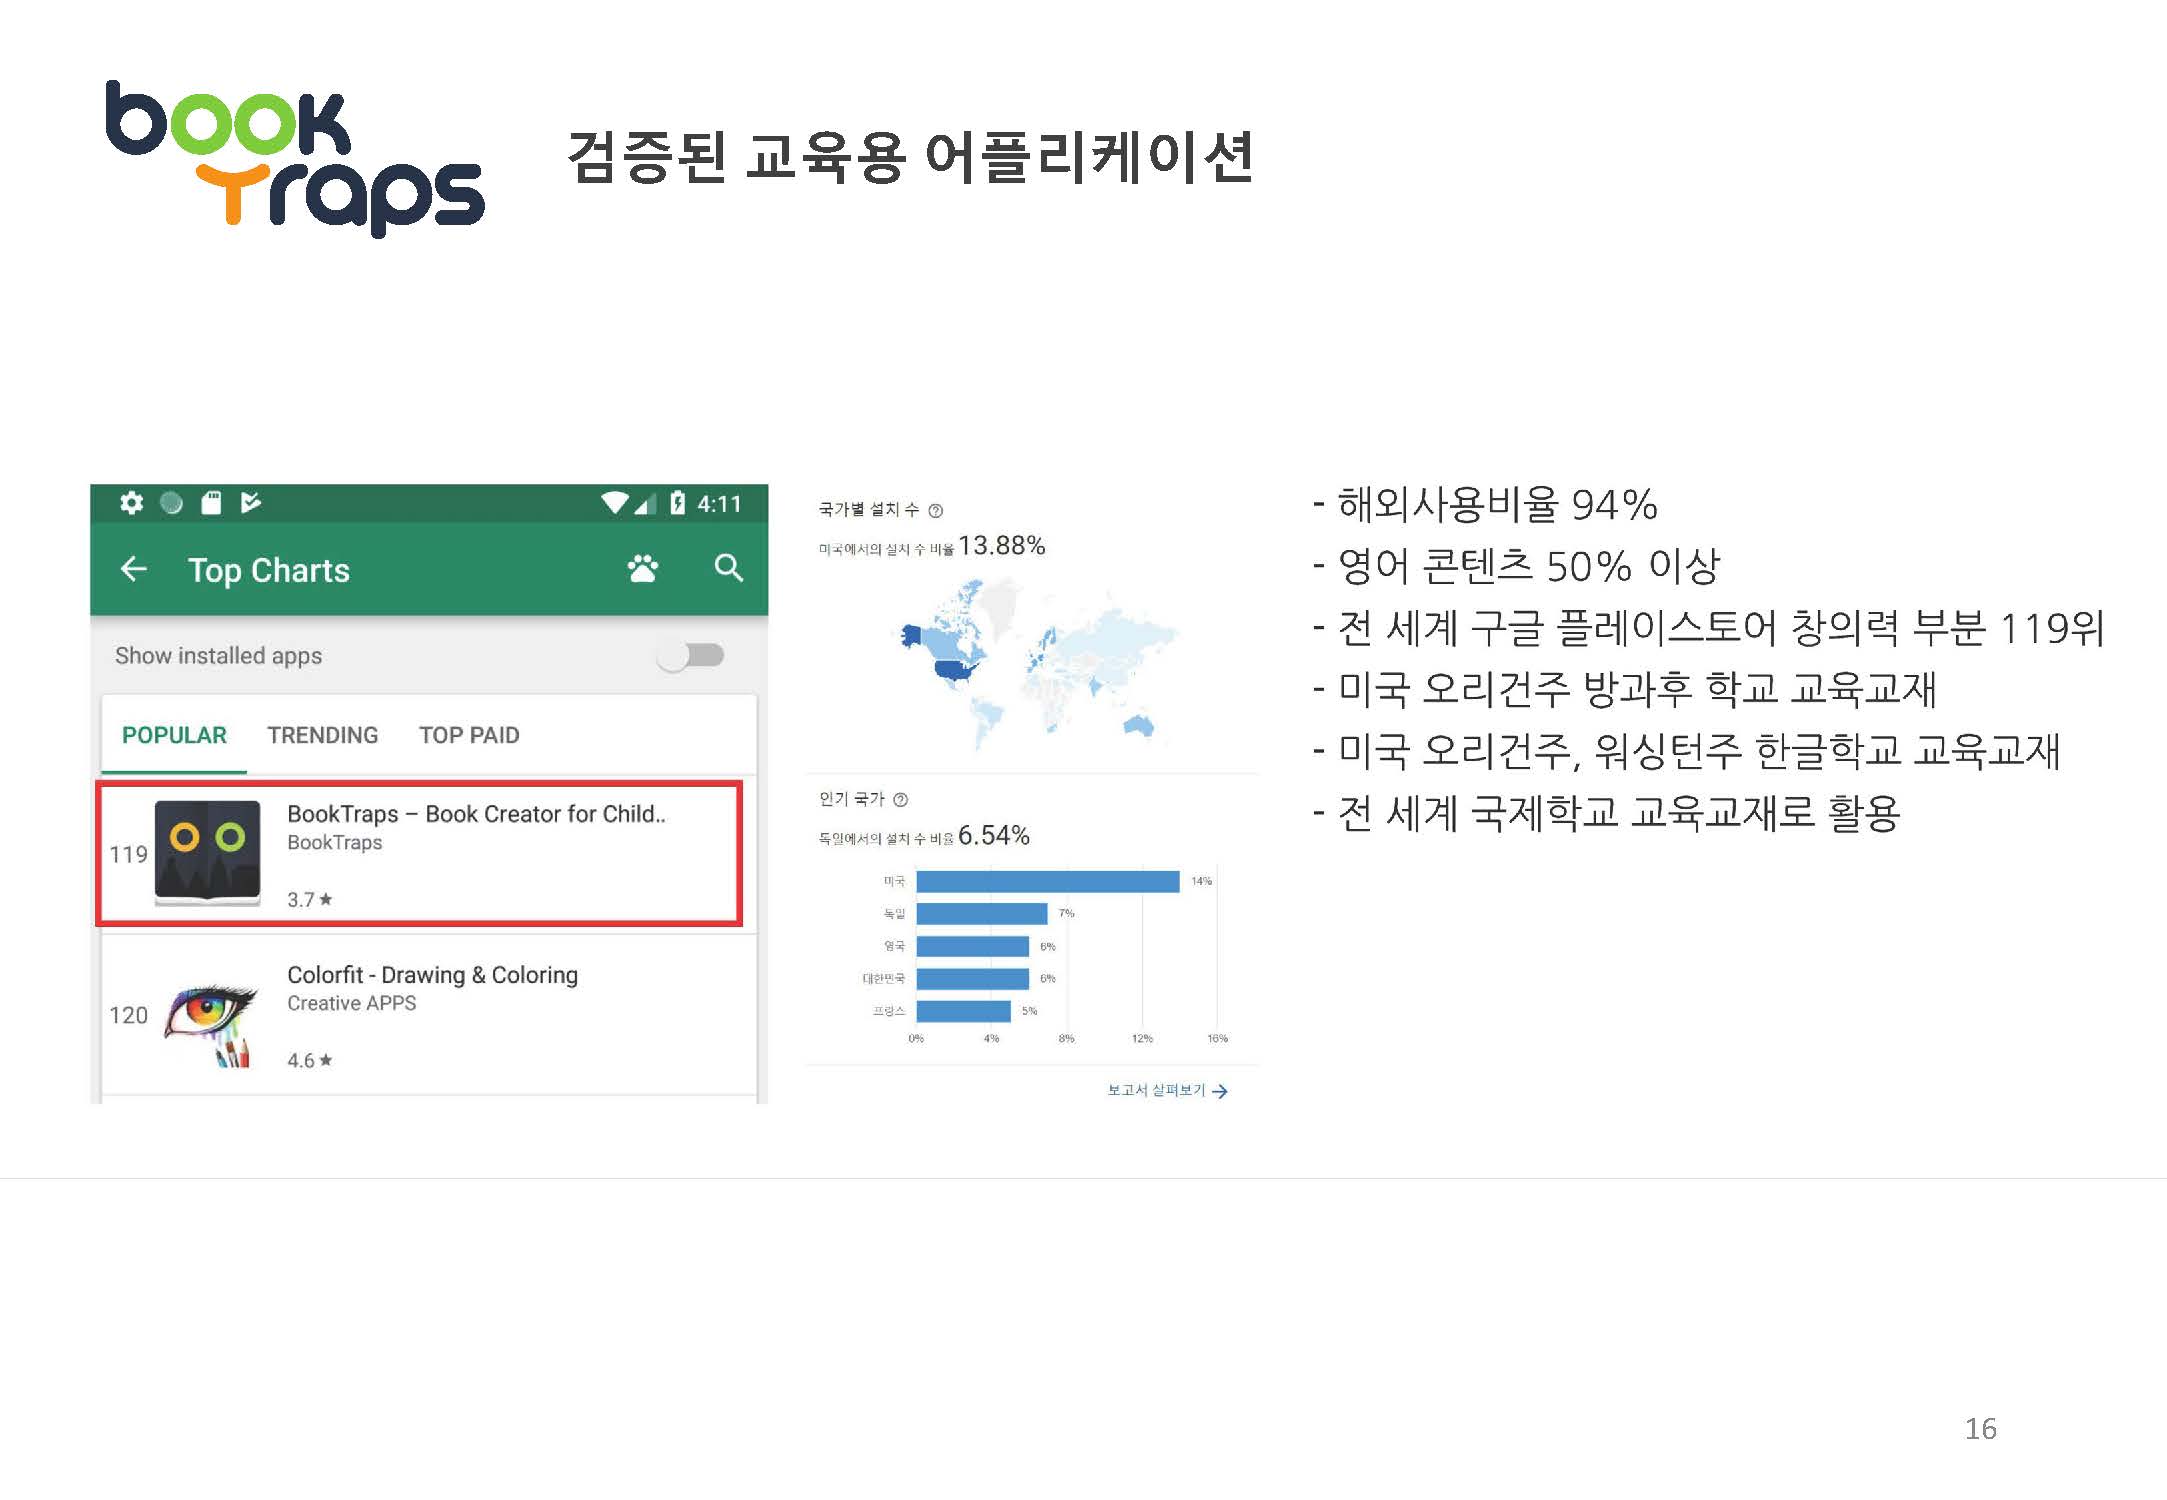2167x1500 pixels.
Task: Click the line mentioning 워싱턴주 한글학교 교육교재
Action: (1687, 751)
